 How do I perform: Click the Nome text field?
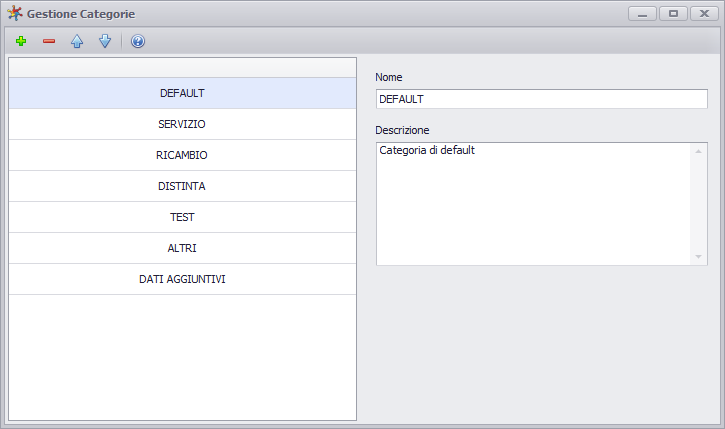pos(541,99)
